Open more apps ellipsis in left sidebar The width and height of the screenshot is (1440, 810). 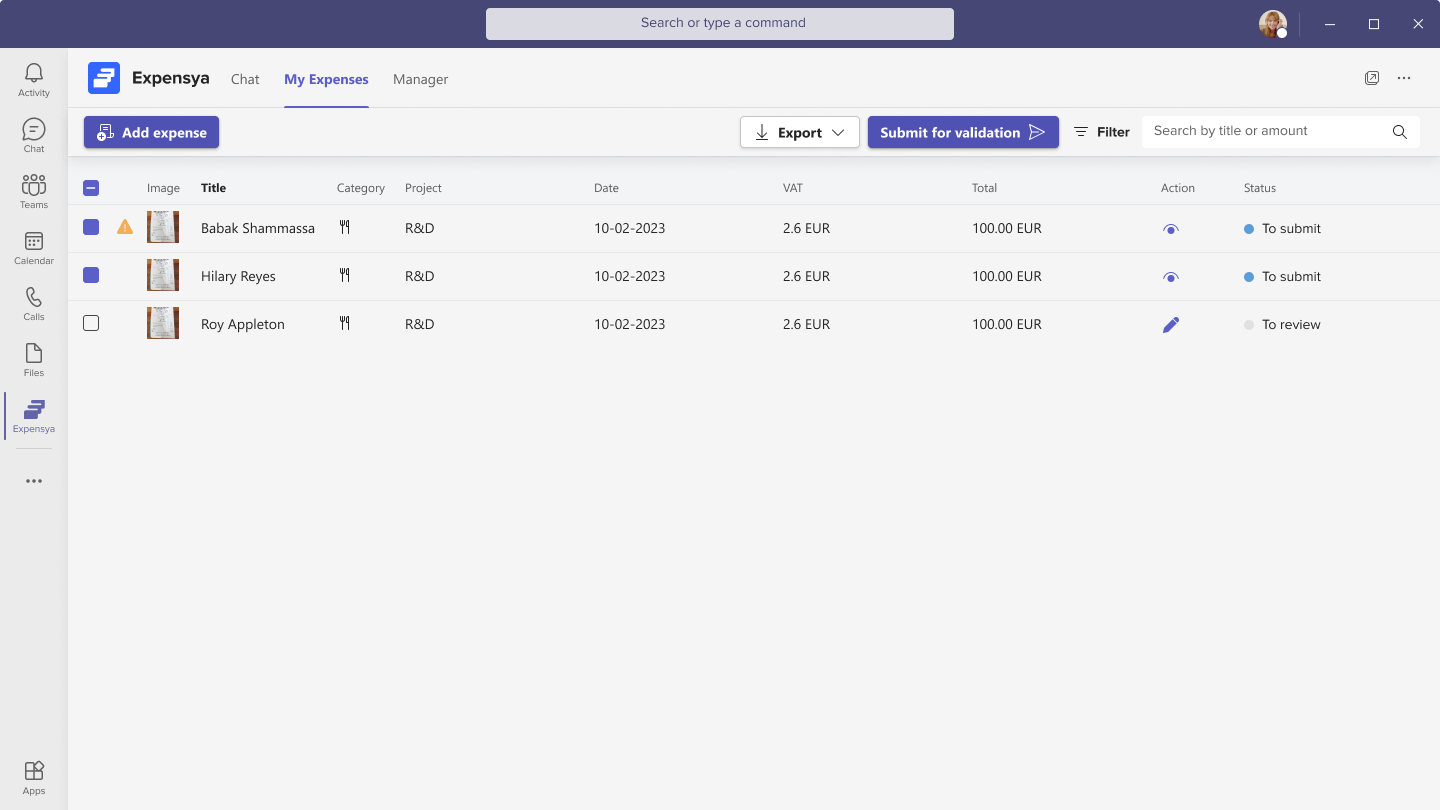[x=34, y=481]
